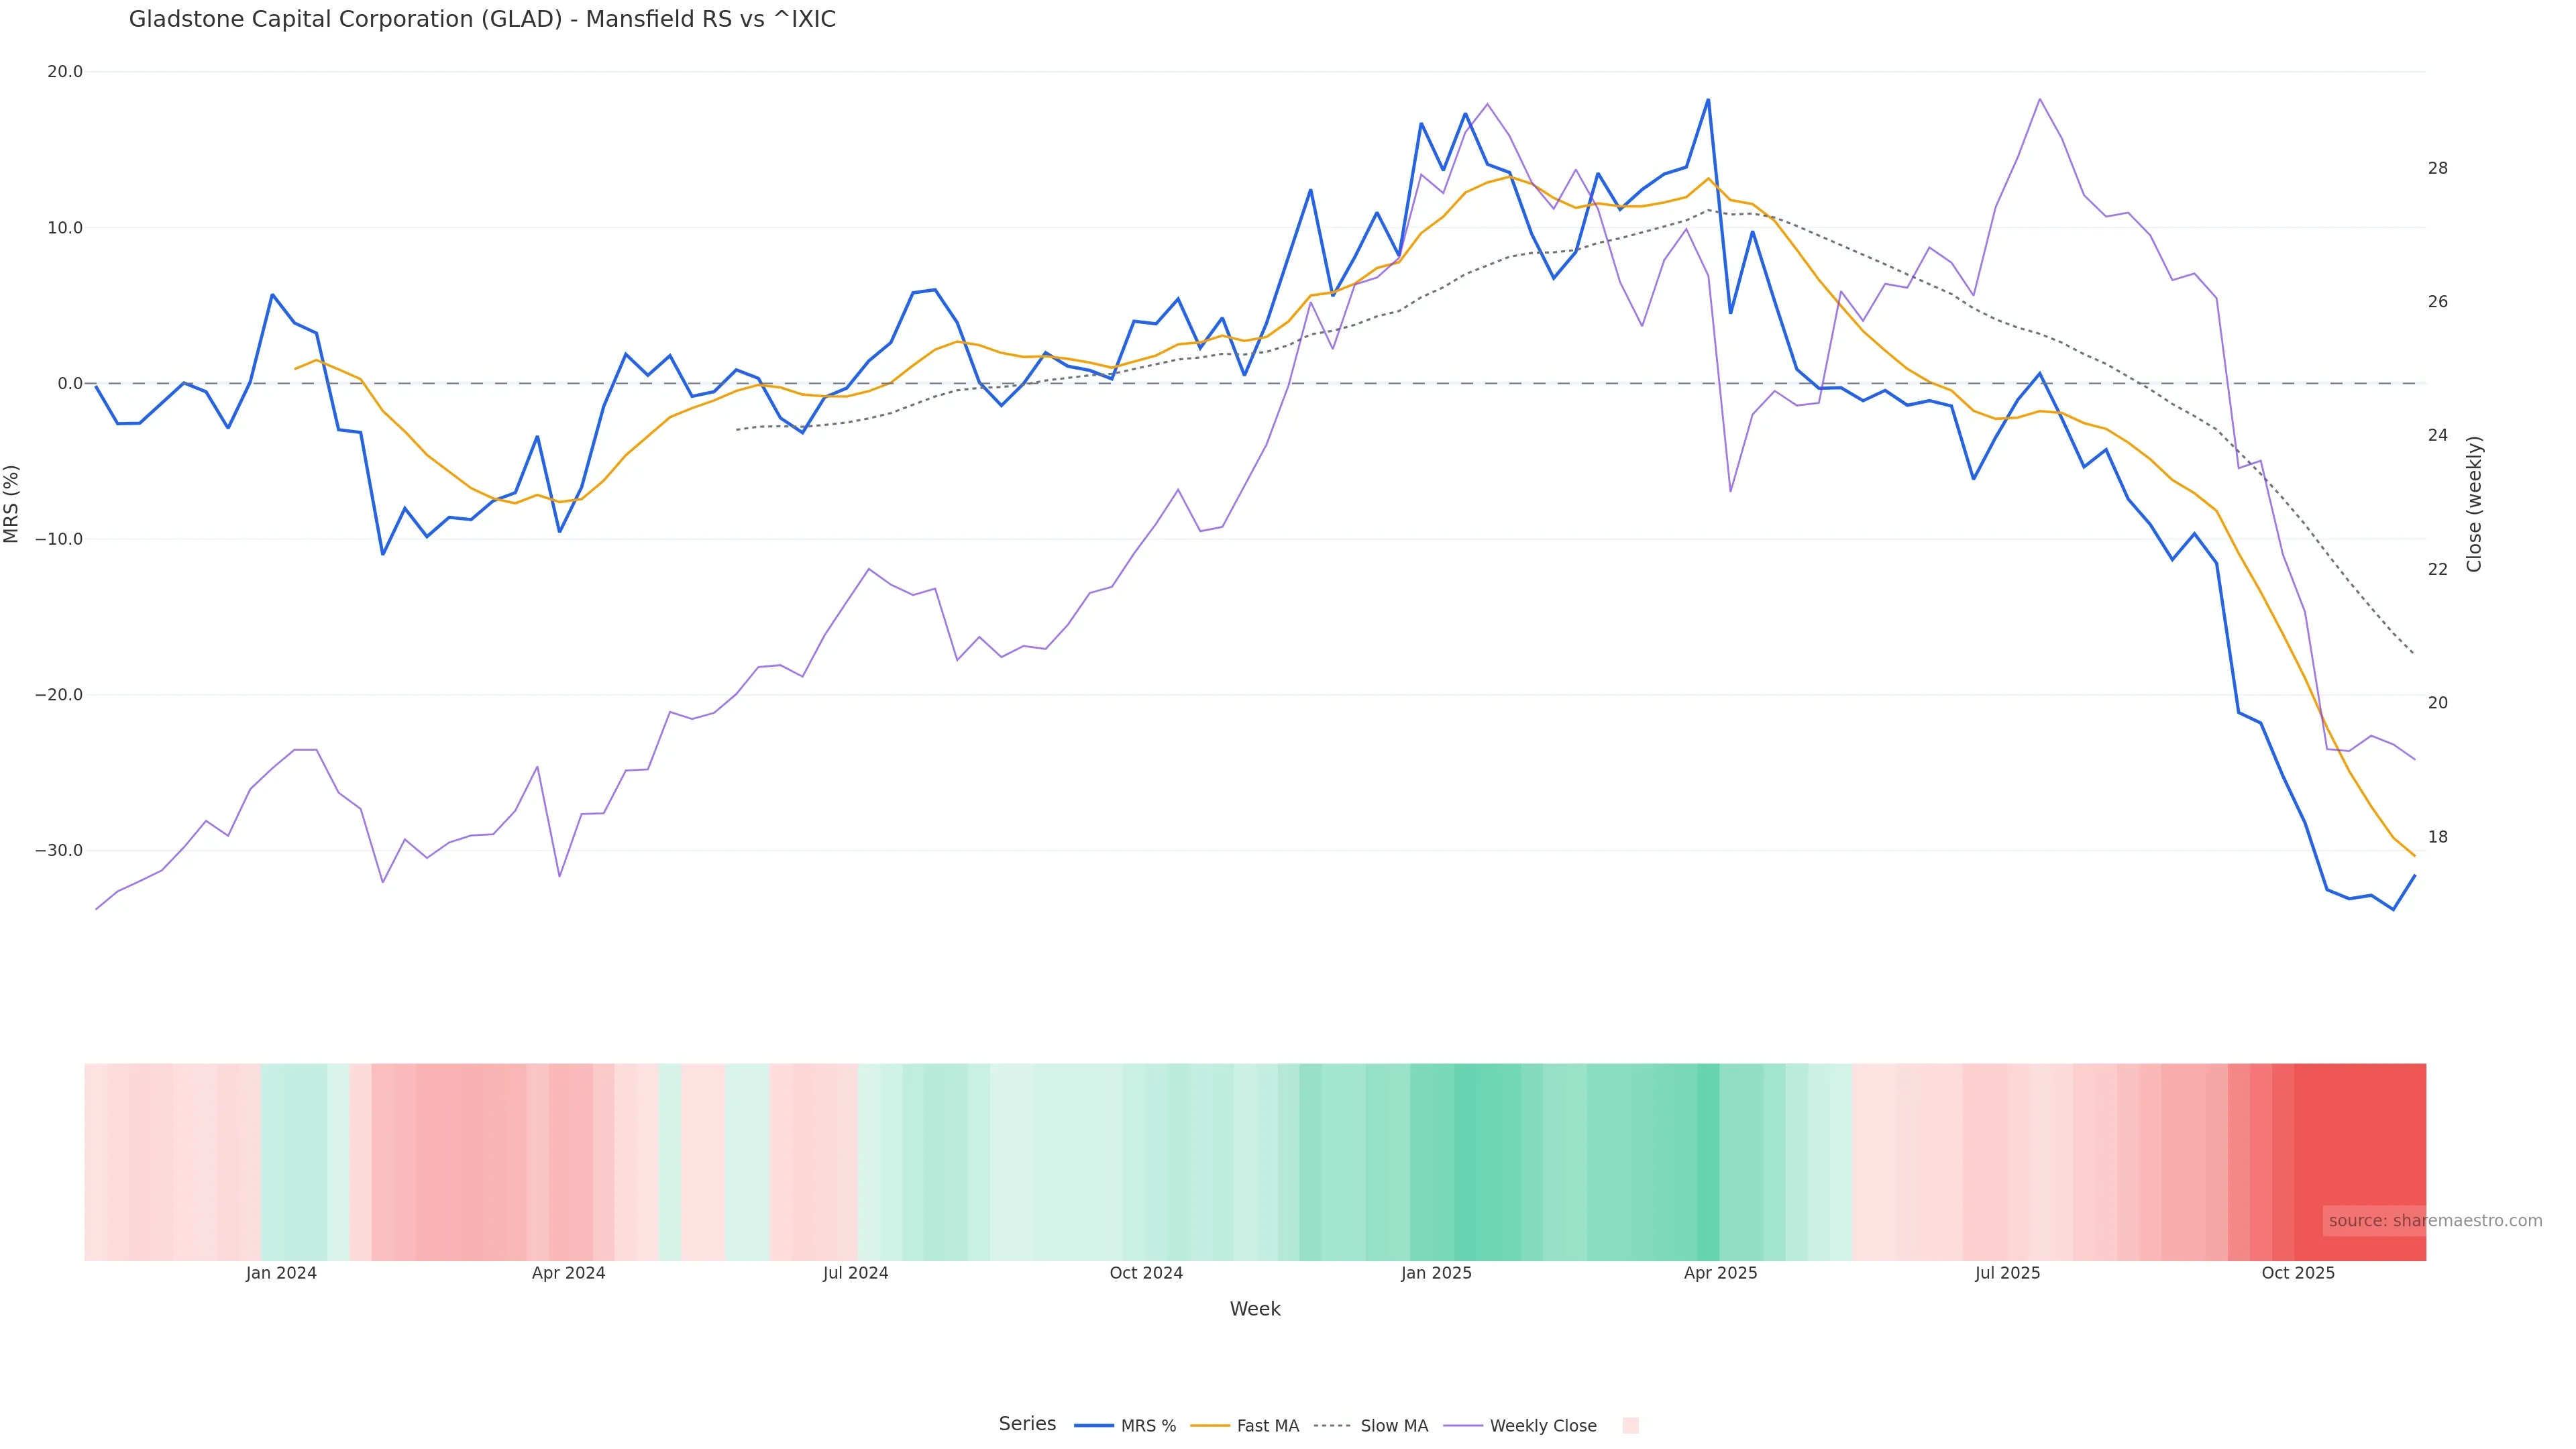Select the Oct 2024 x-axis tick label
Image resolution: width=2576 pixels, height=1449 pixels.
(x=1146, y=1273)
